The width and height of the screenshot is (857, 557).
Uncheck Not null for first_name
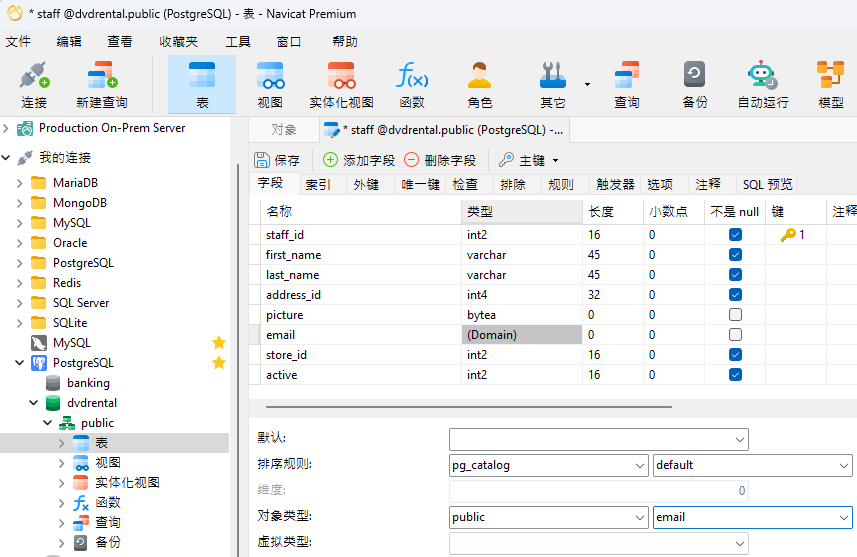(735, 255)
